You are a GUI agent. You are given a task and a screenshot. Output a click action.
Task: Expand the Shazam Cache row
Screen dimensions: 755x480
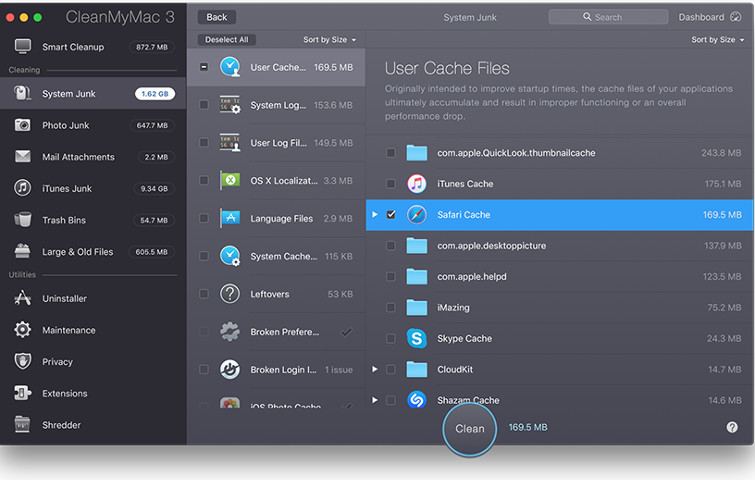[x=375, y=400]
